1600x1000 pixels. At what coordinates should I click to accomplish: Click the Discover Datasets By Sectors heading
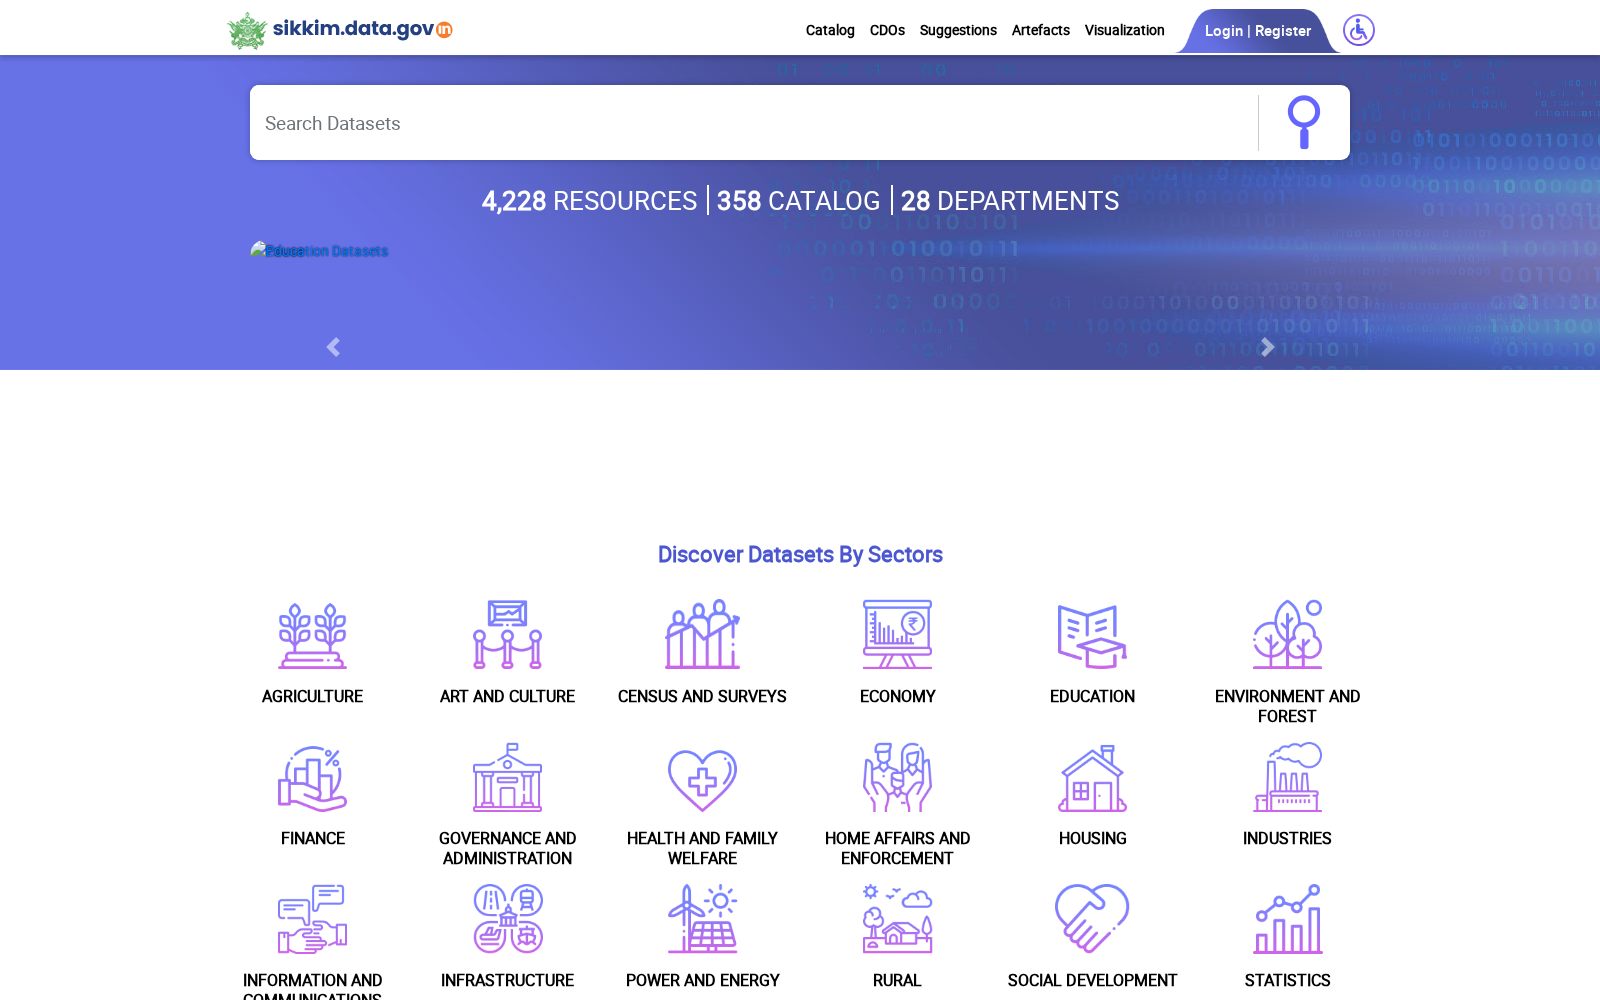pos(800,555)
